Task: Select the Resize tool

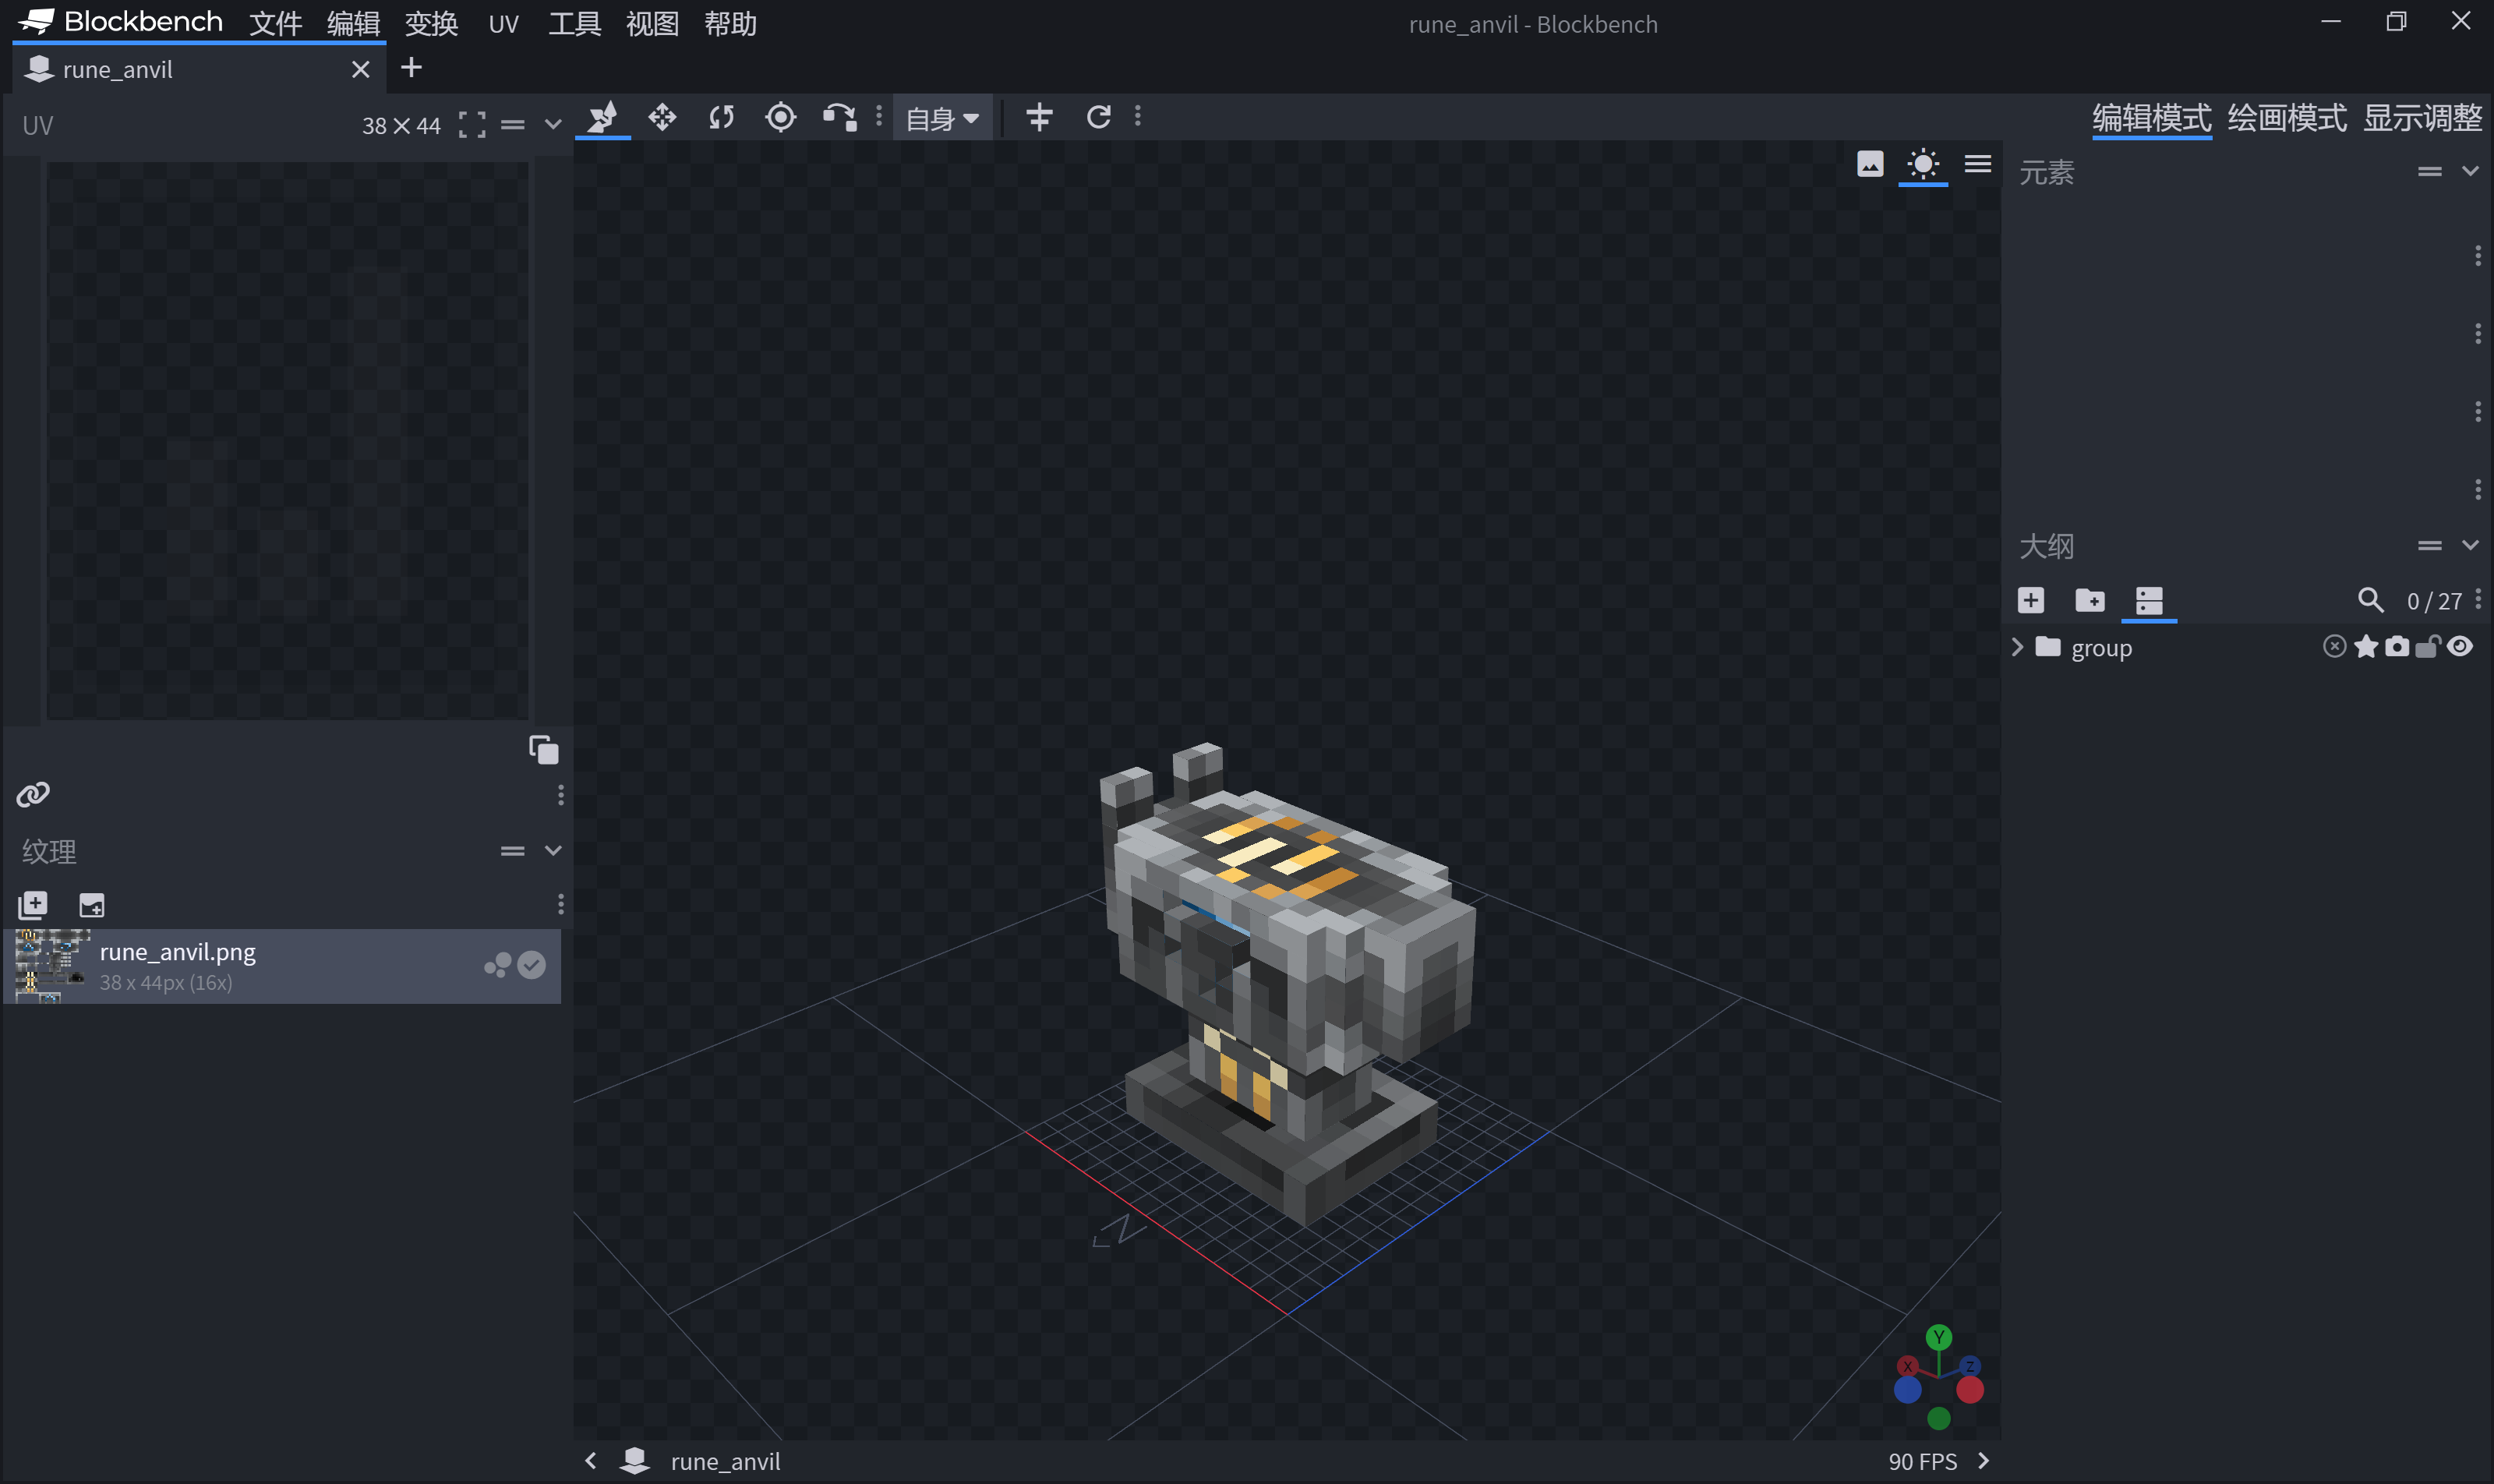Action: (x=662, y=118)
